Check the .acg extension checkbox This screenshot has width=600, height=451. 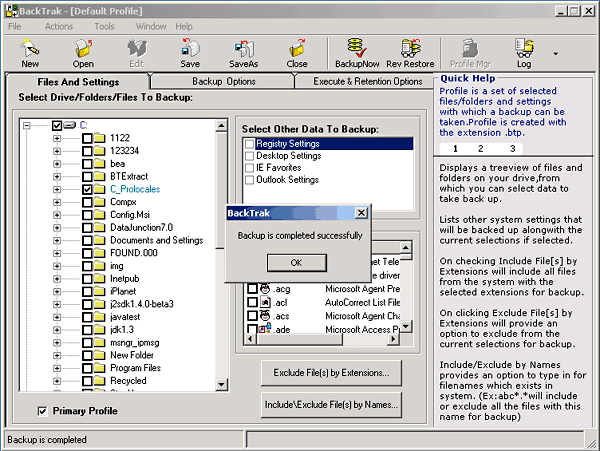253,288
